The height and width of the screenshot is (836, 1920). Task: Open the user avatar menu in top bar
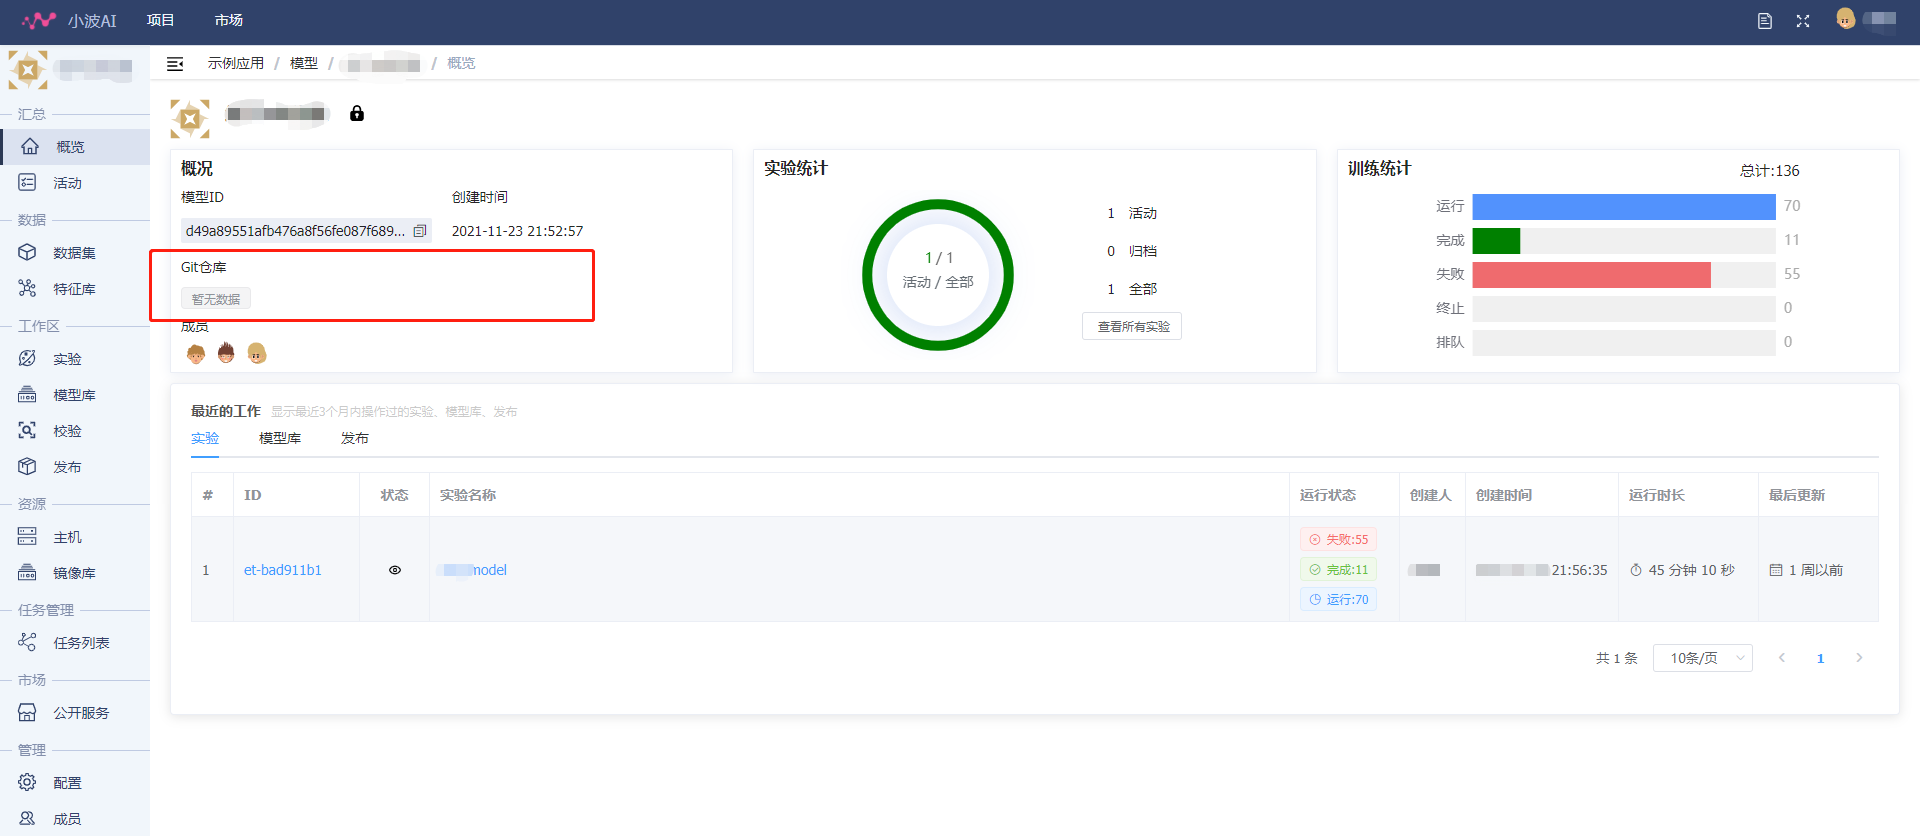(x=1846, y=19)
